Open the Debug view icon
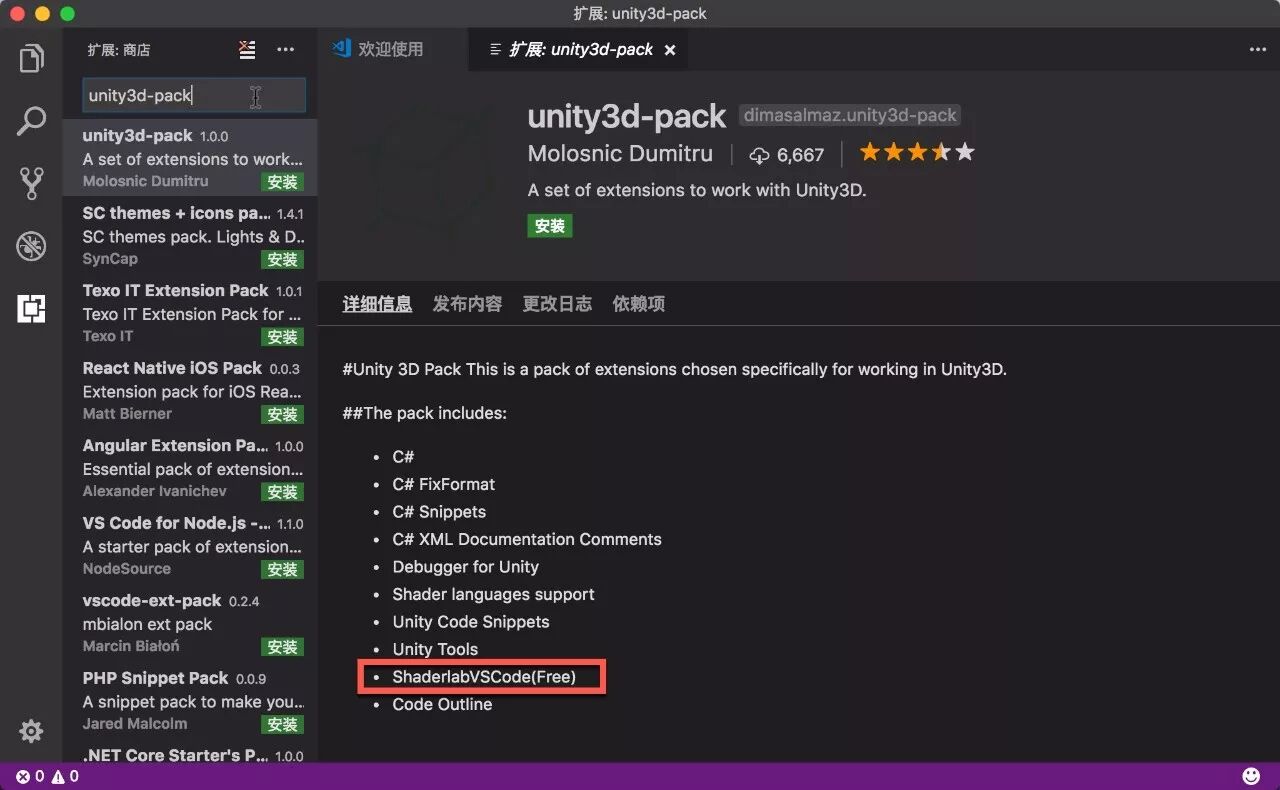The image size is (1280, 790). [32, 246]
